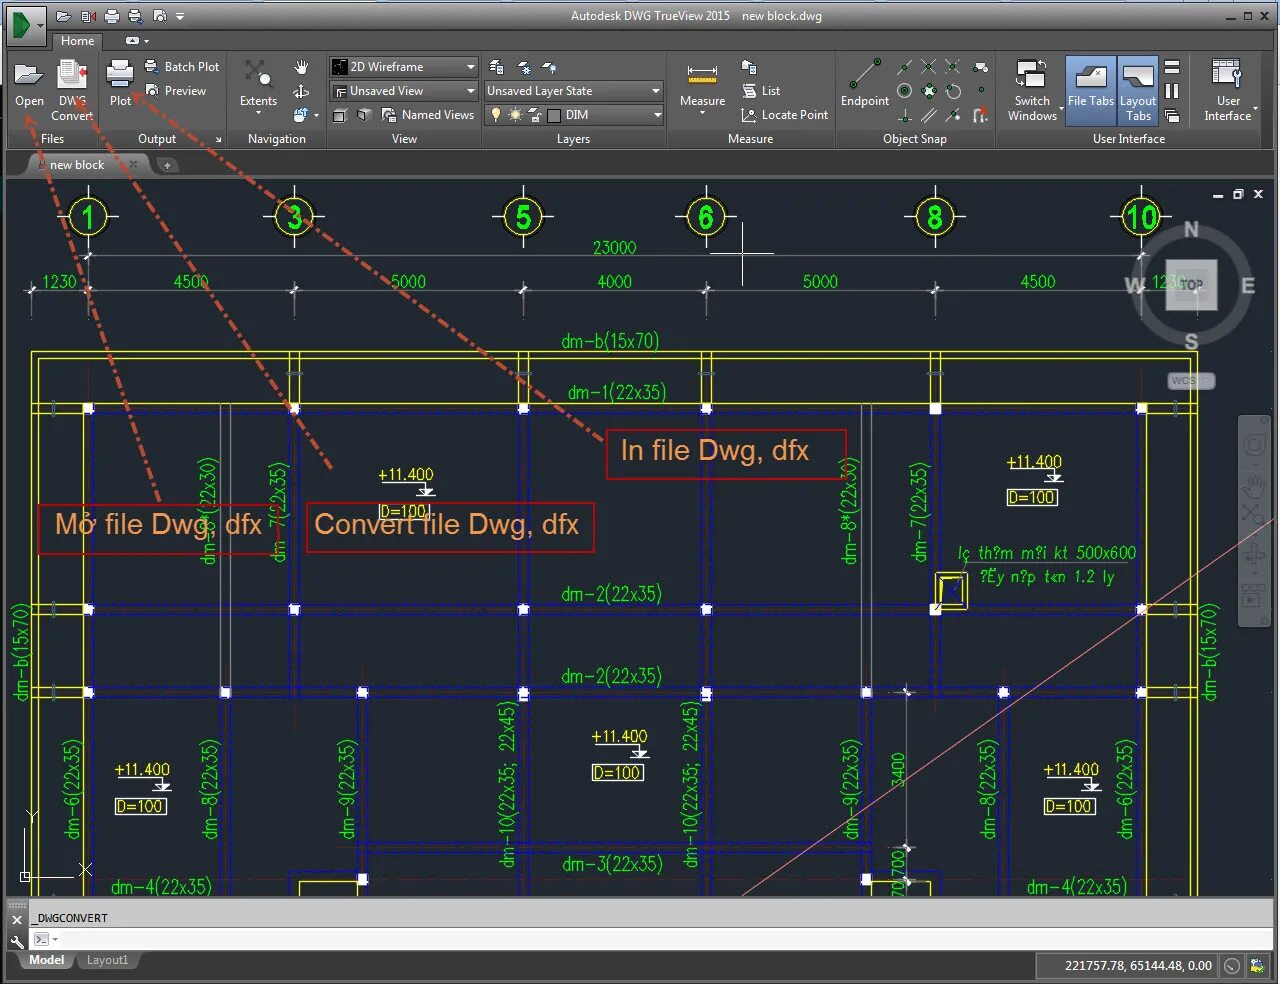Viewport: 1280px width, 984px height.
Task: Select the Home ribbon tab
Action: (77, 41)
